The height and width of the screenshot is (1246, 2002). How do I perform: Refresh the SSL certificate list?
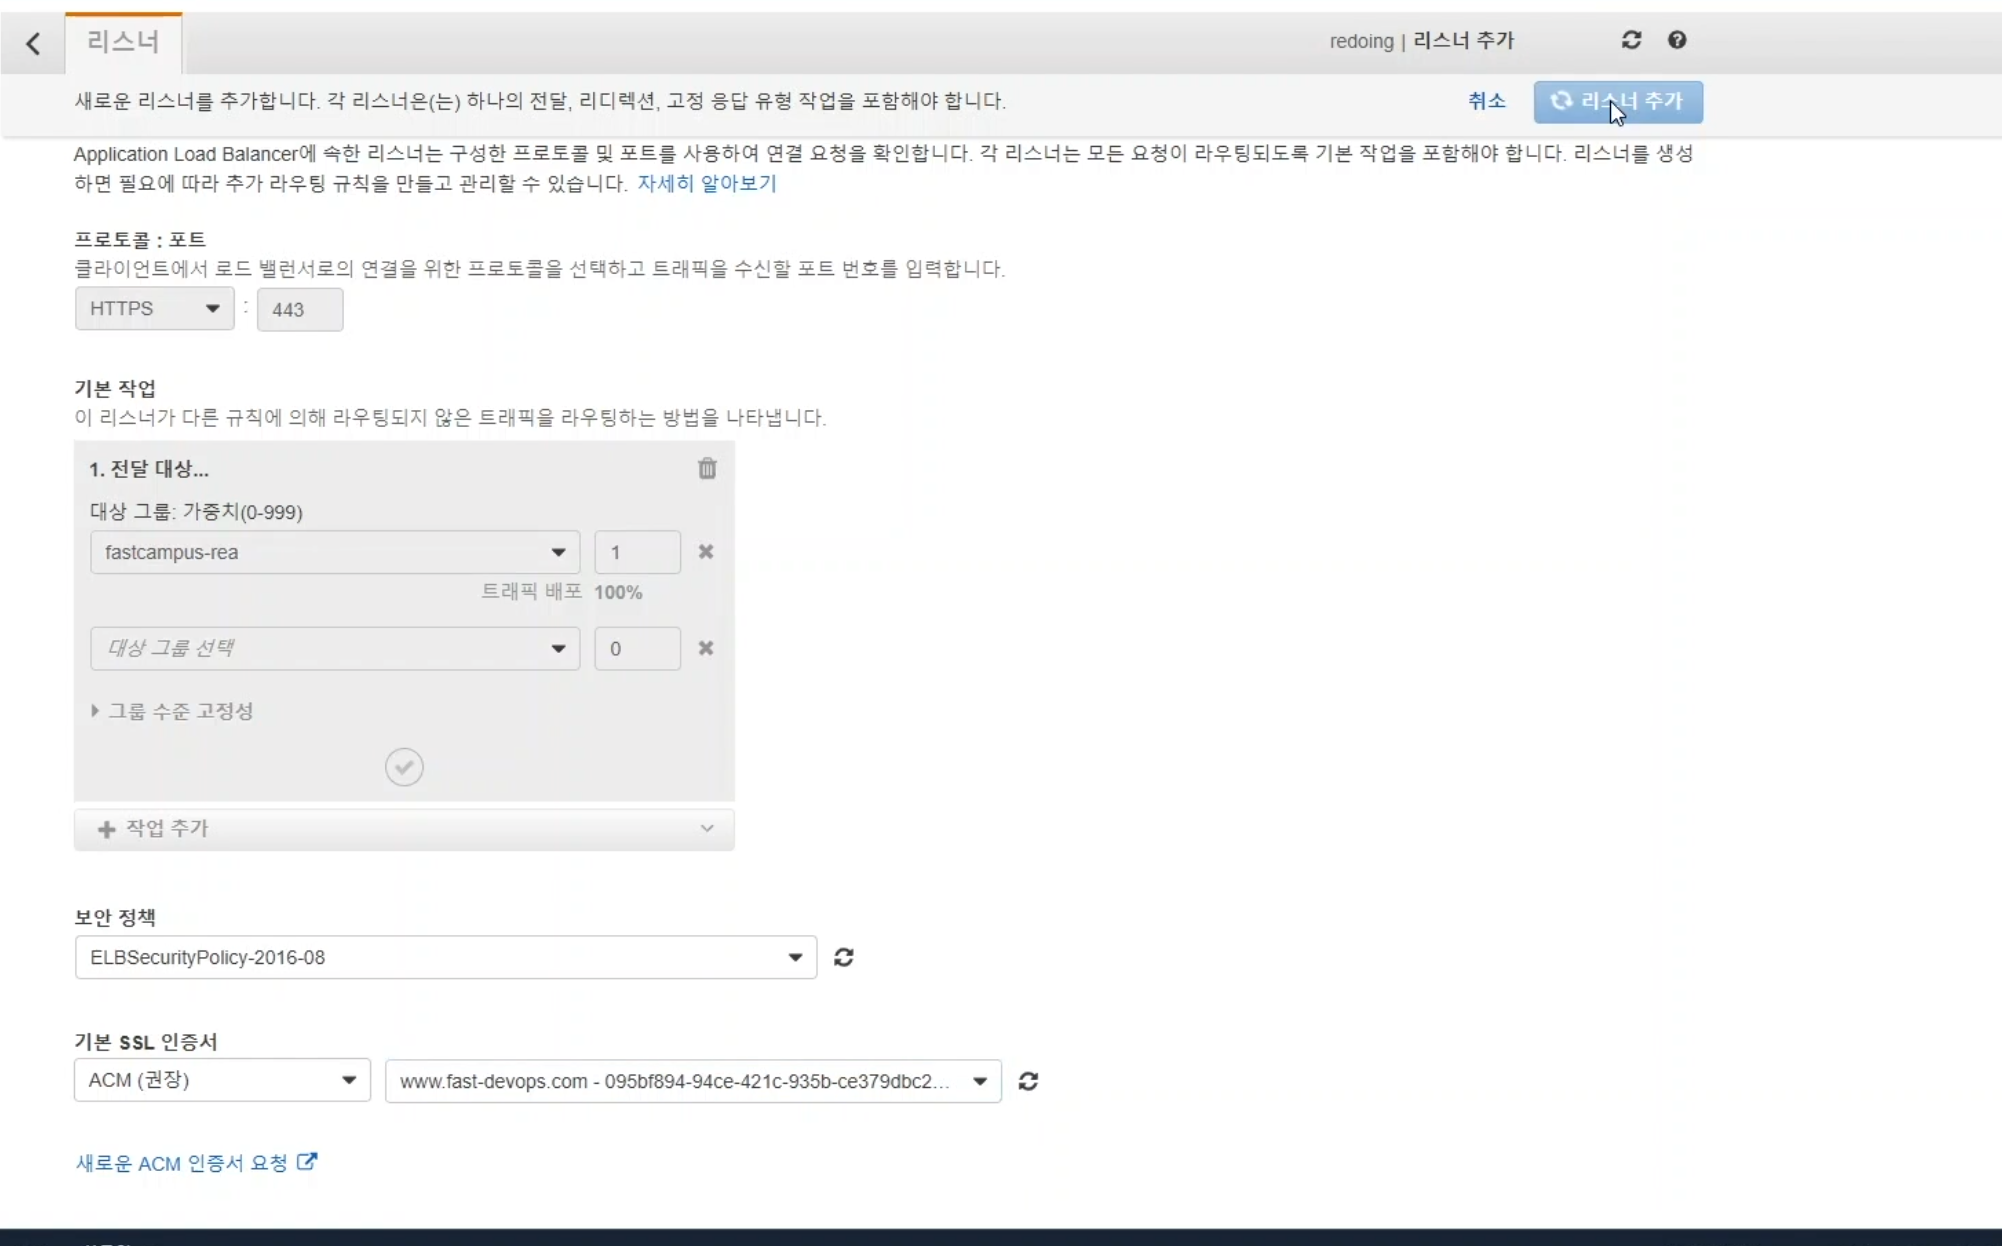pyautogui.click(x=1028, y=1081)
